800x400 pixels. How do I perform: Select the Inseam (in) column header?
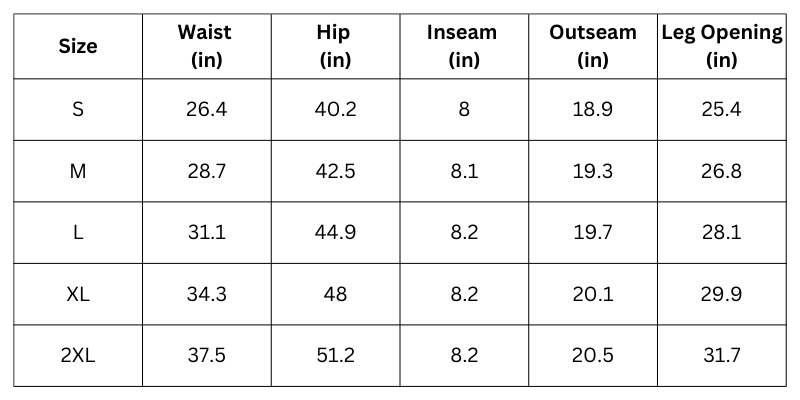tap(463, 46)
